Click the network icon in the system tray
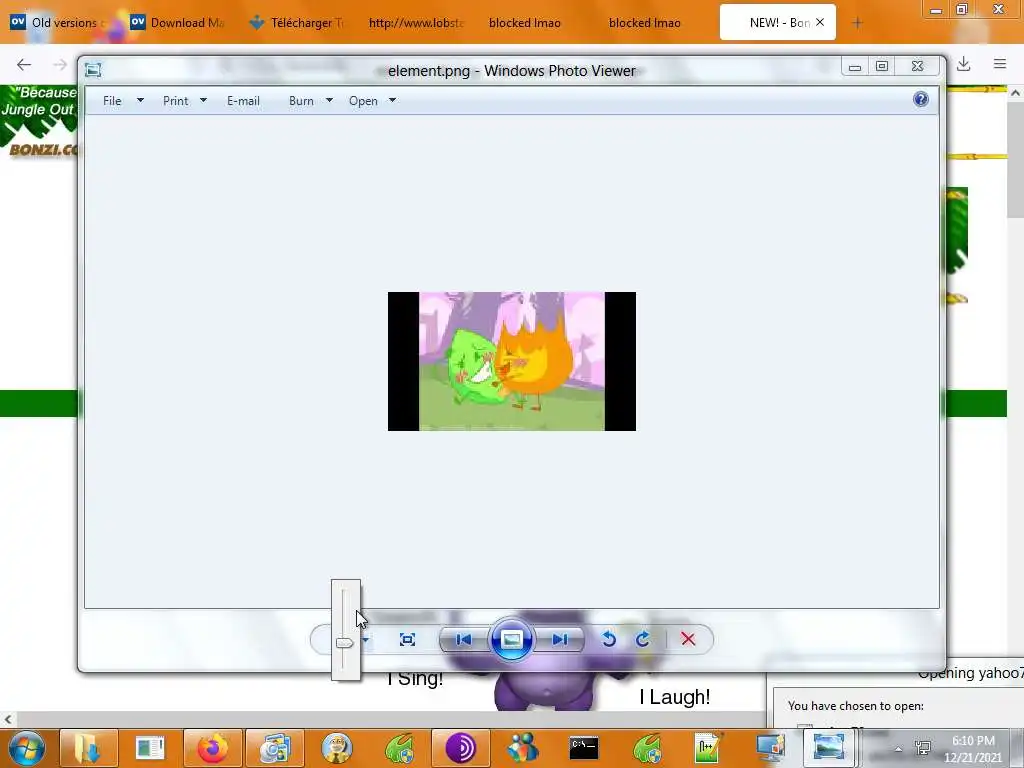 point(923,748)
